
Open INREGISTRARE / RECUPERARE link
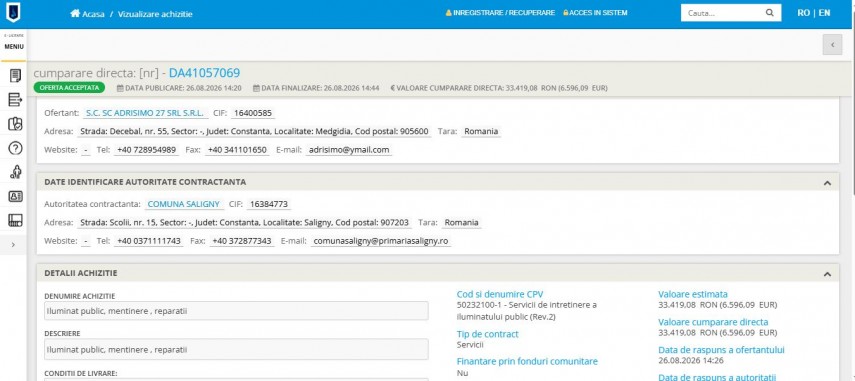coord(504,13)
